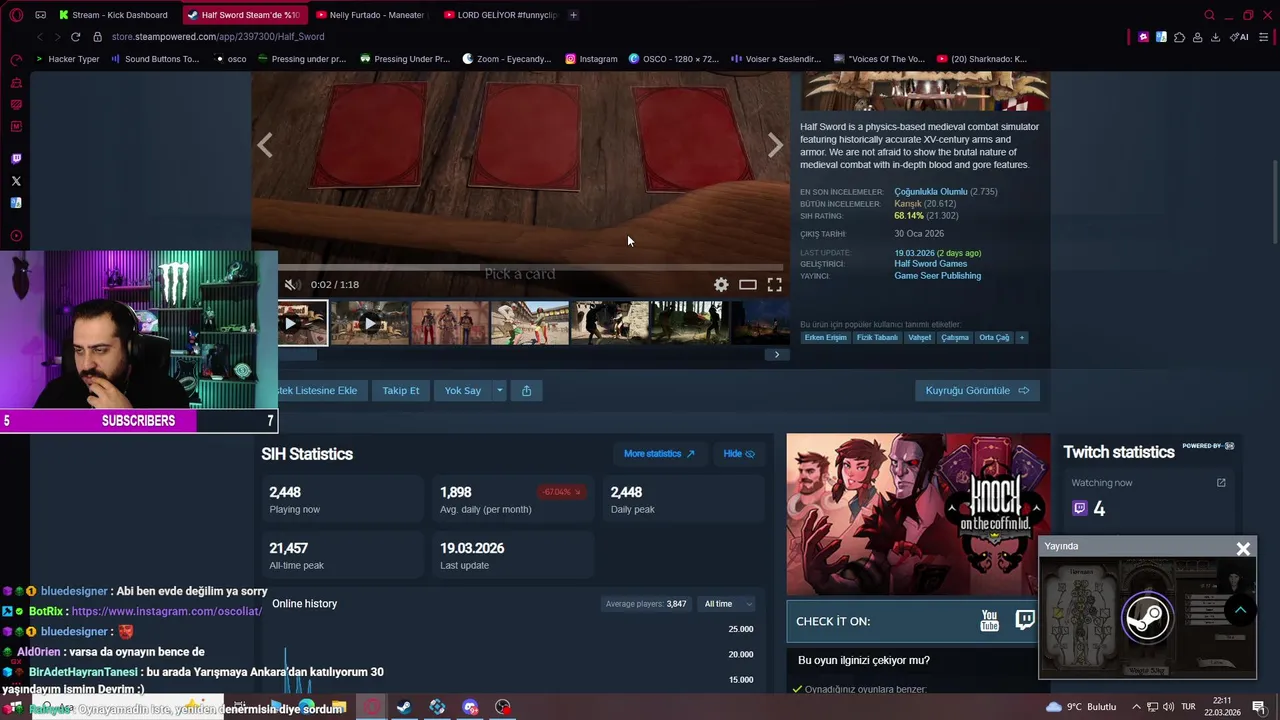Show hidden system tray icons
Image resolution: width=1280 pixels, height=720 pixels.
pos(1137,707)
